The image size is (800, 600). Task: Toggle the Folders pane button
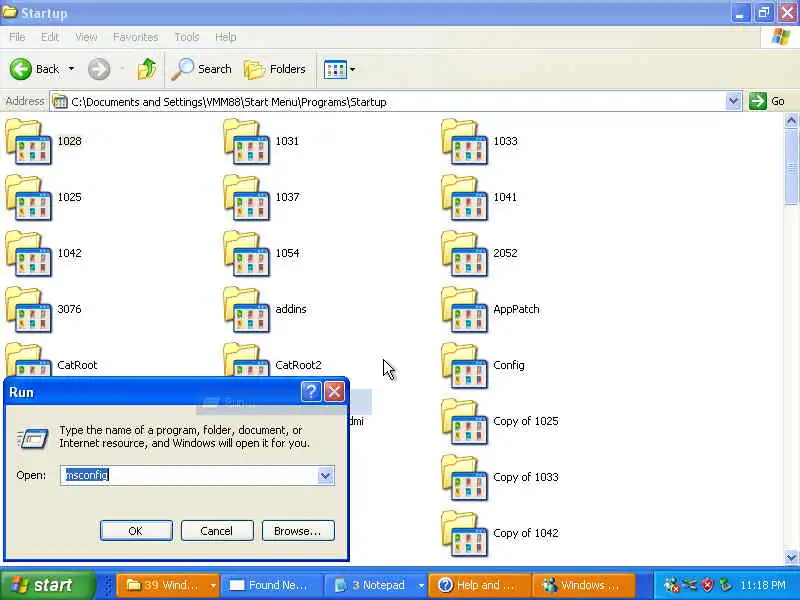(x=274, y=69)
